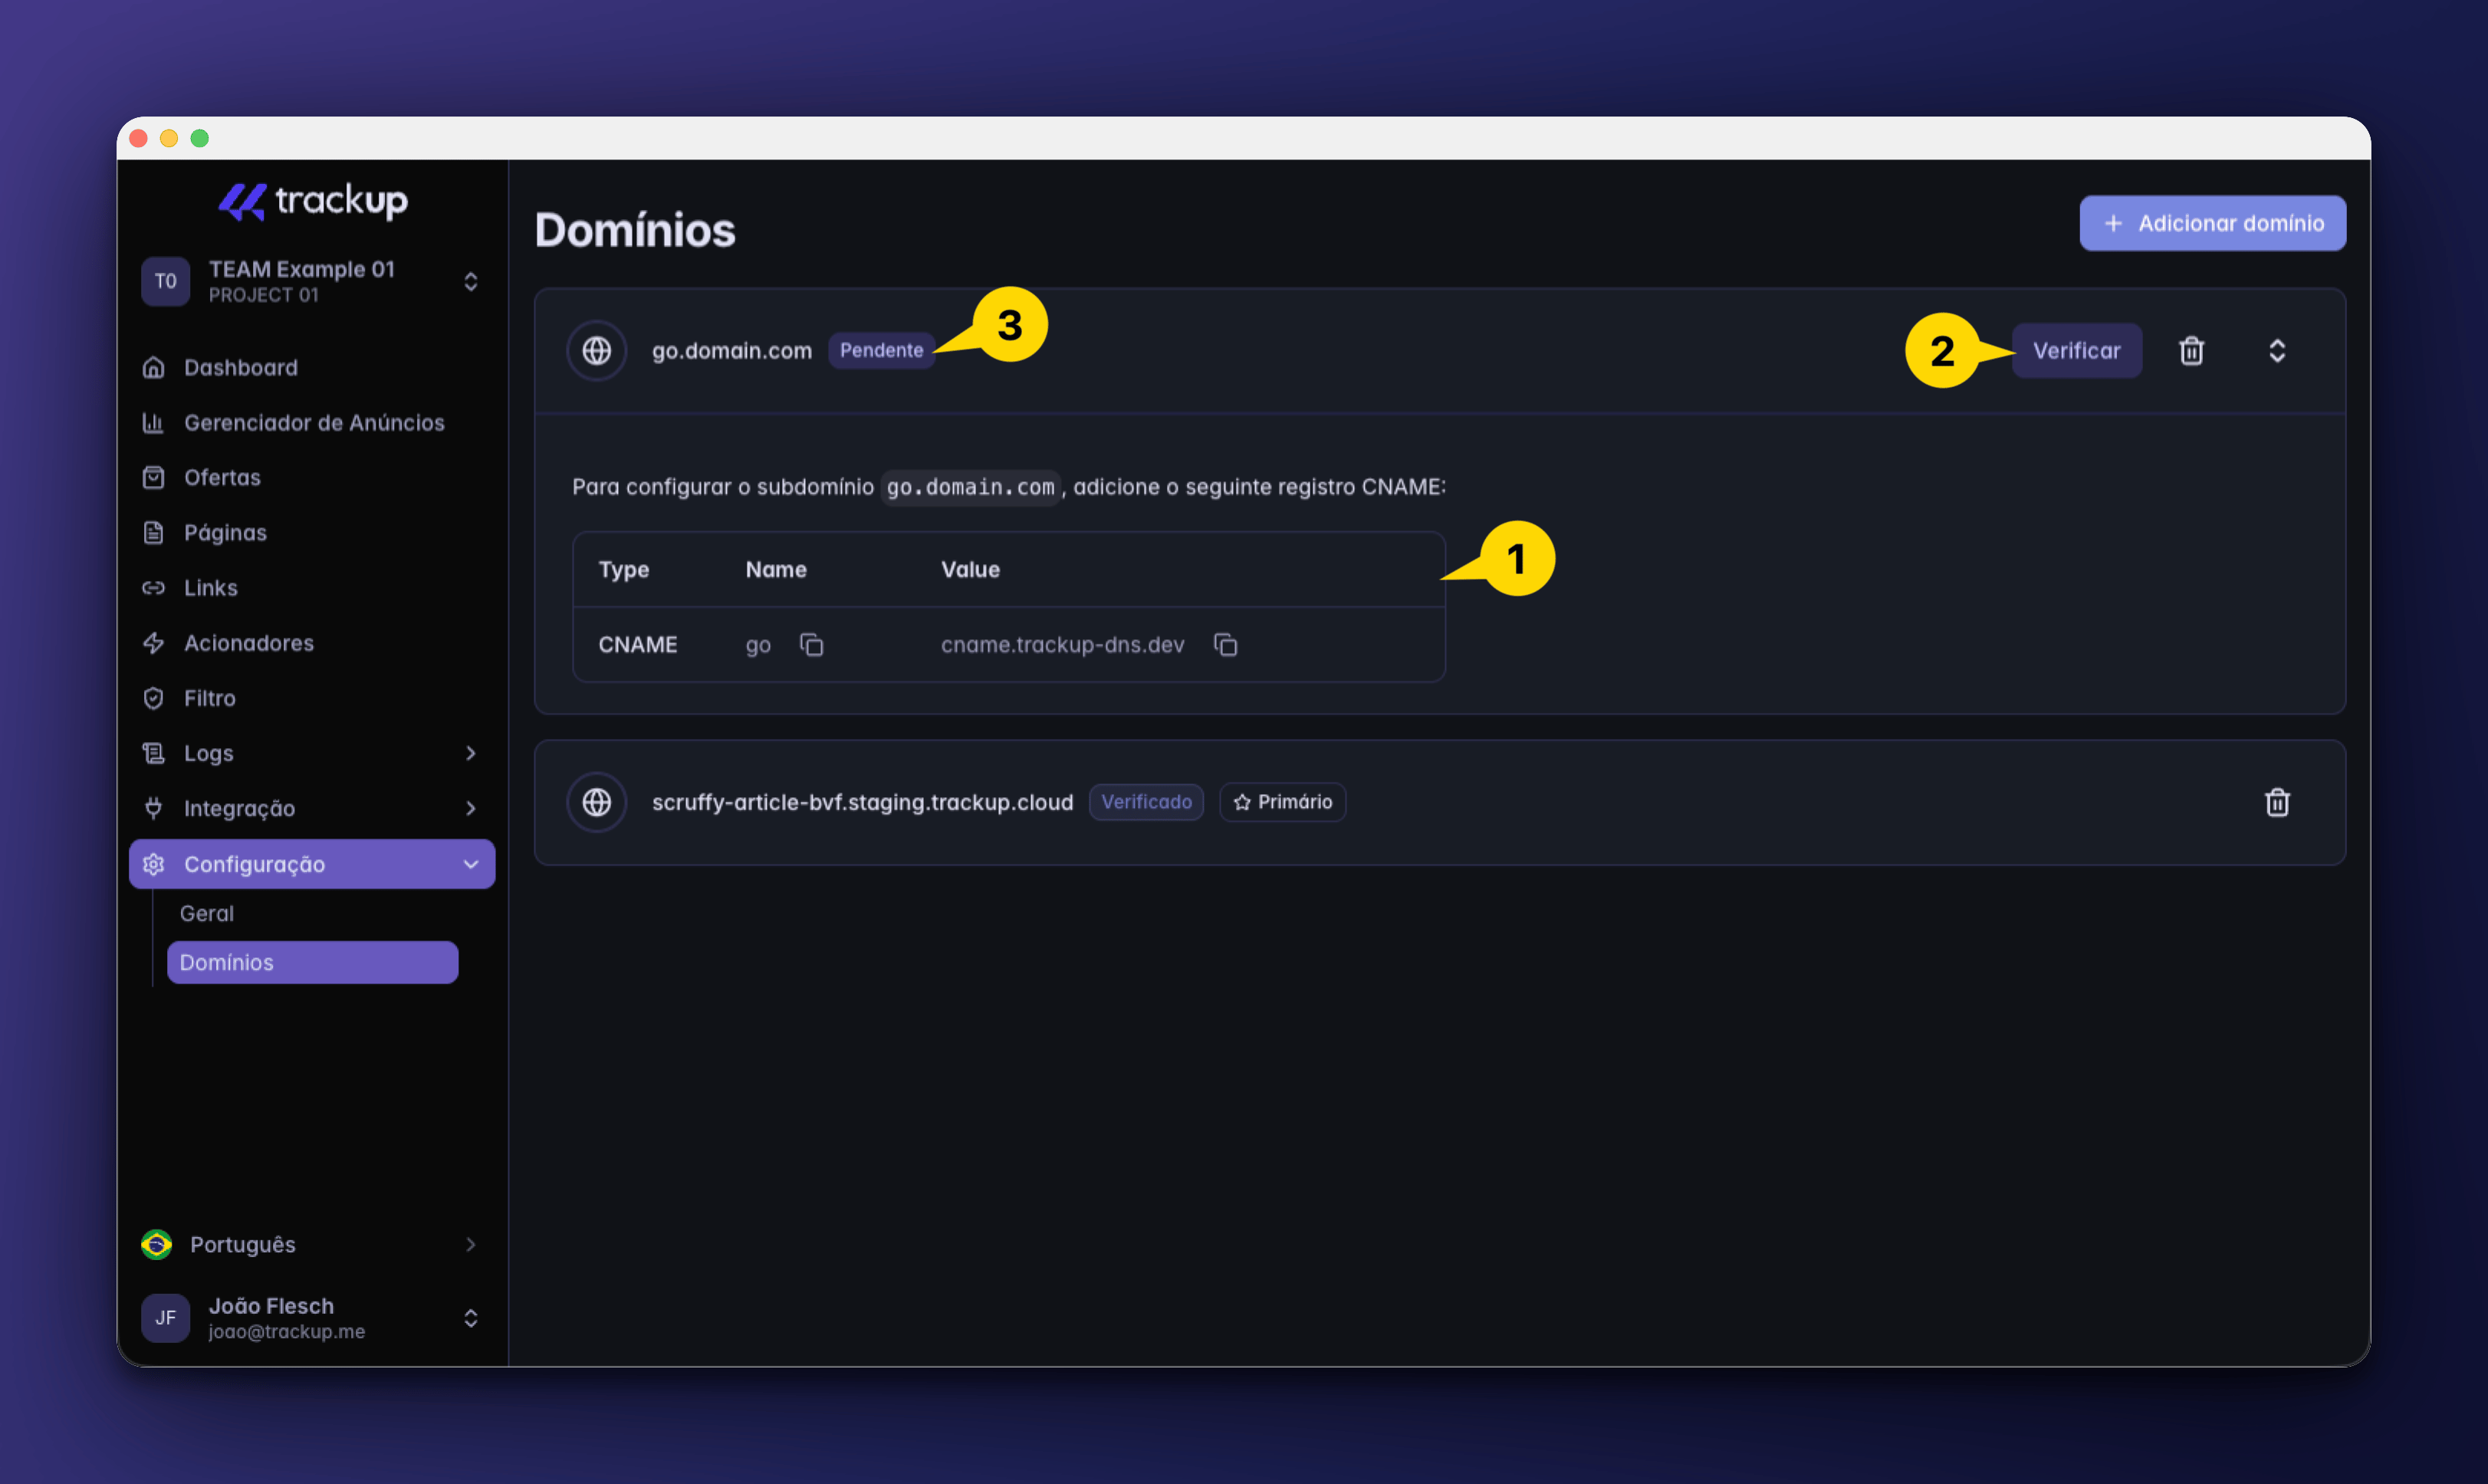2488x1484 pixels.
Task: Click the go.domain.com domain title
Action: point(731,351)
